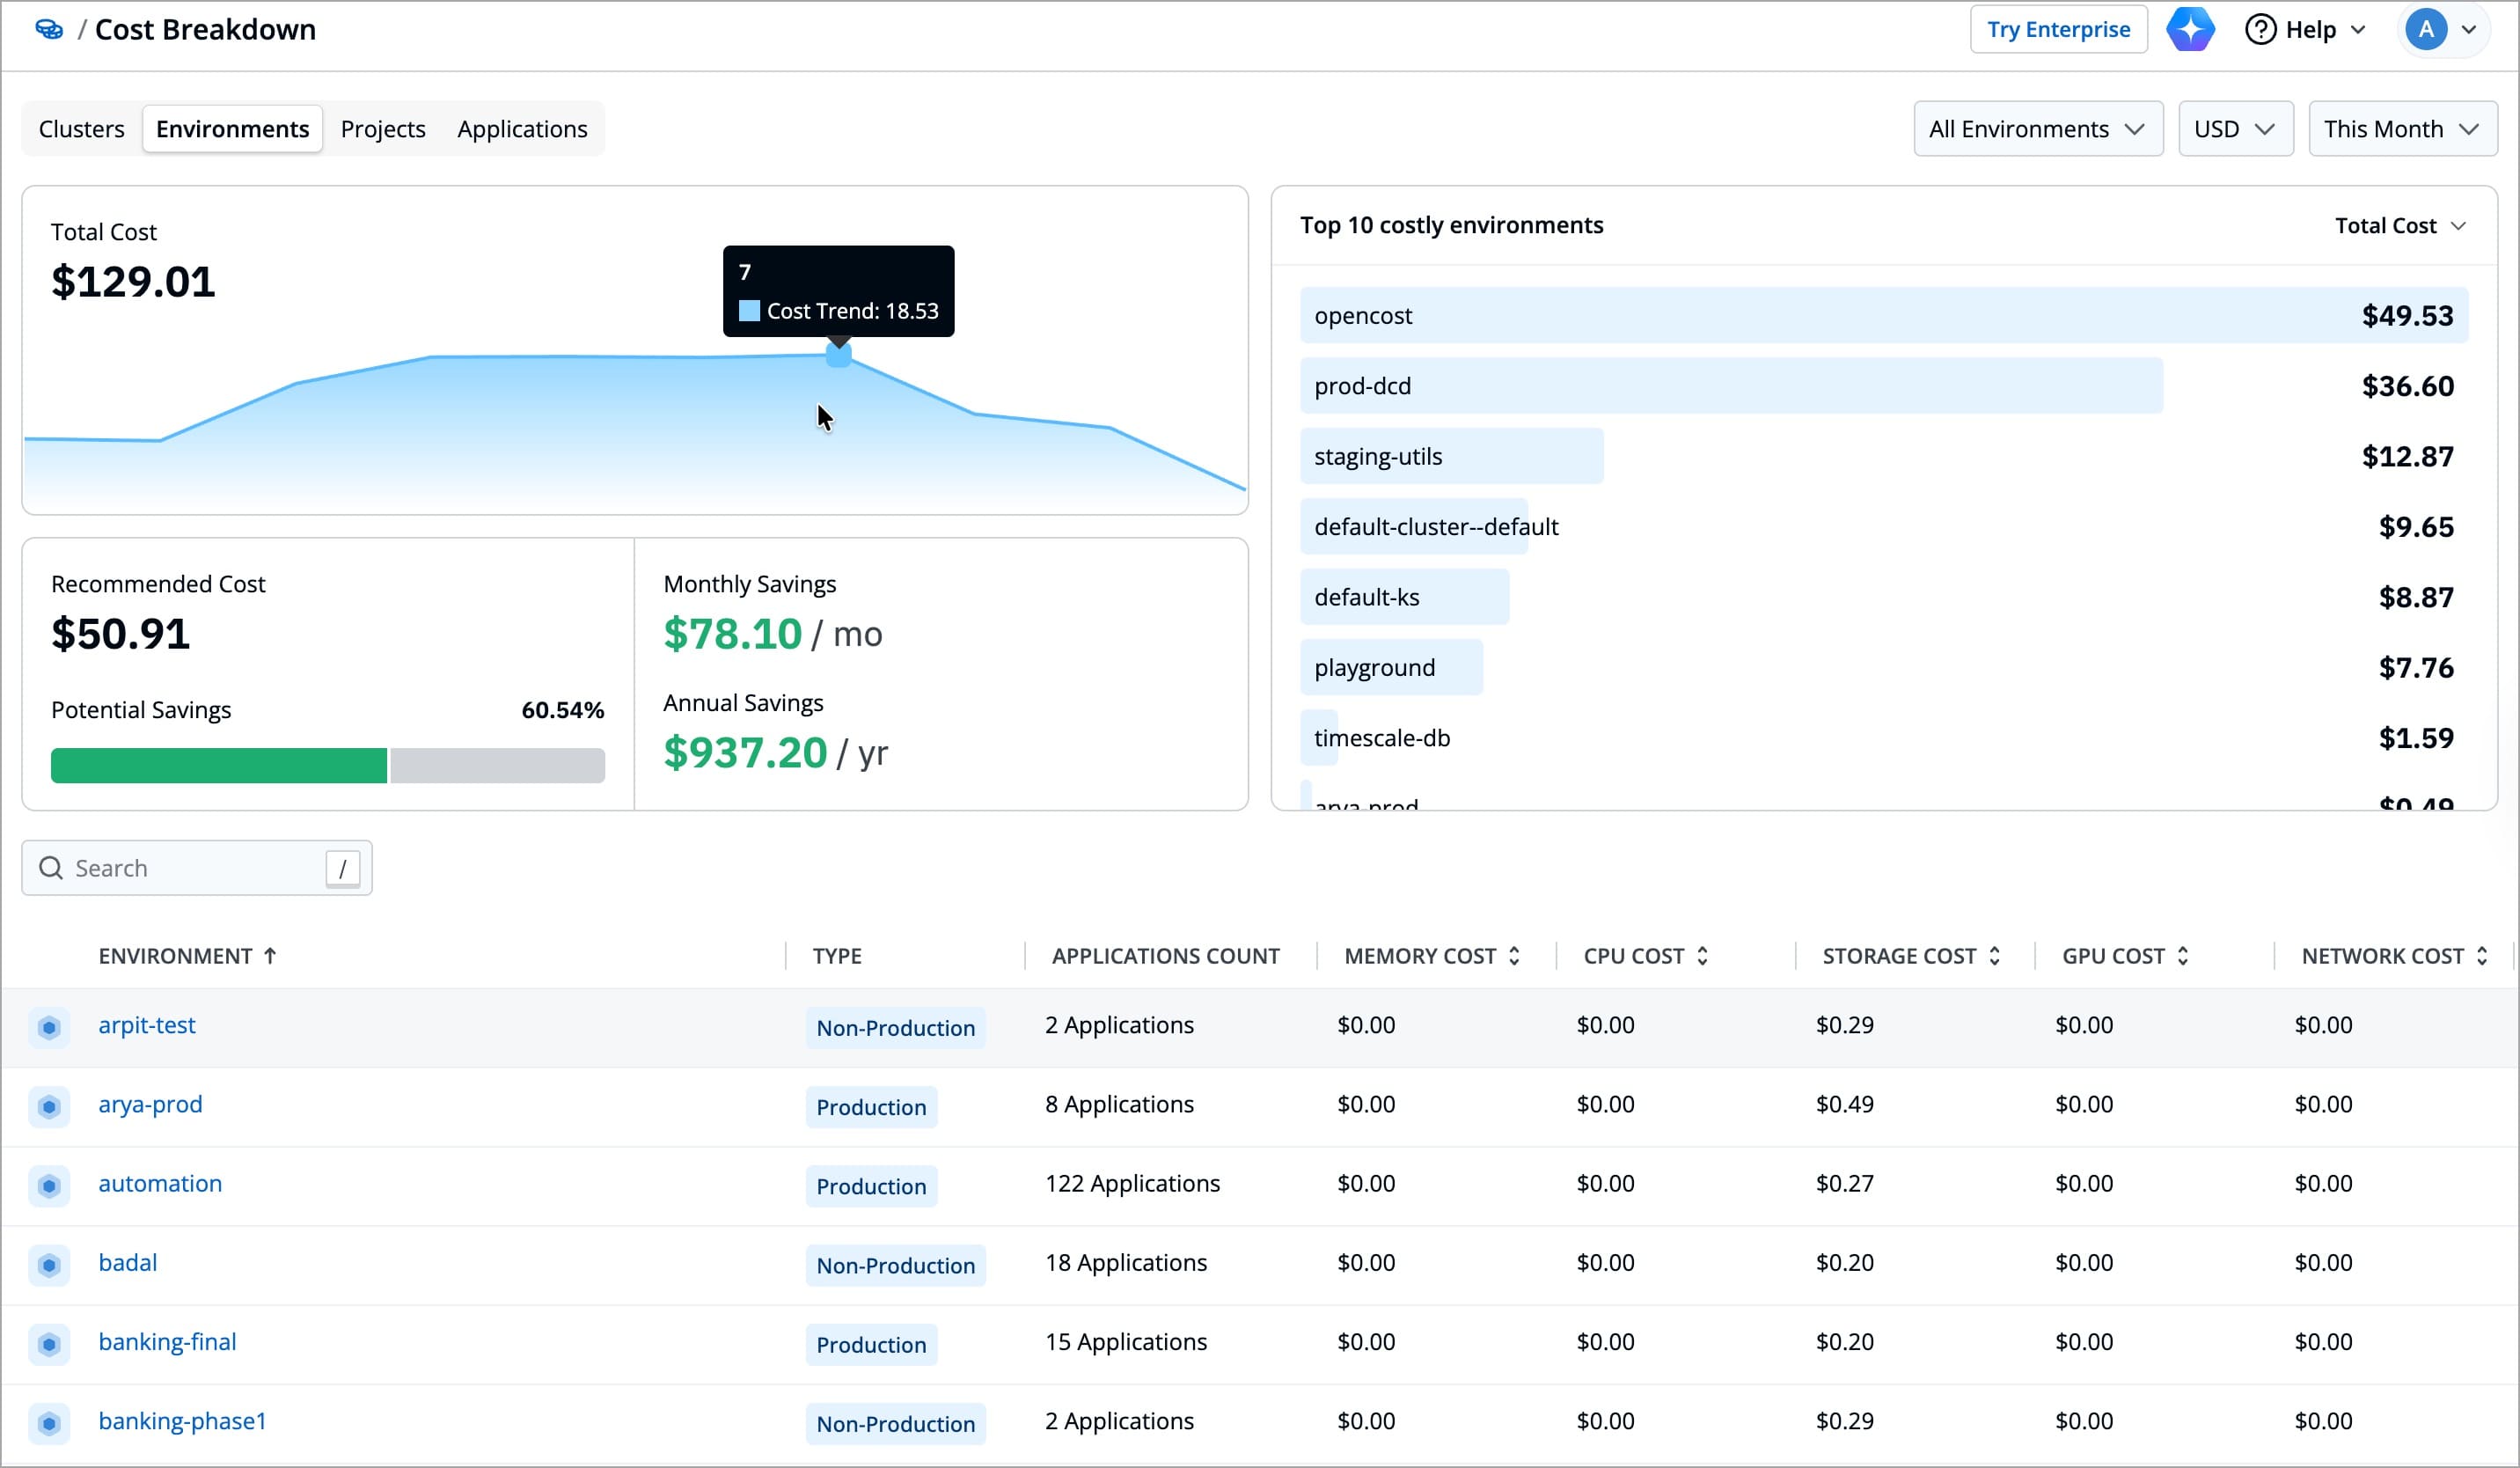The width and height of the screenshot is (2520, 1468).
Task: Open Total Cost metric dropdown in top 10 panel
Action: point(2399,226)
